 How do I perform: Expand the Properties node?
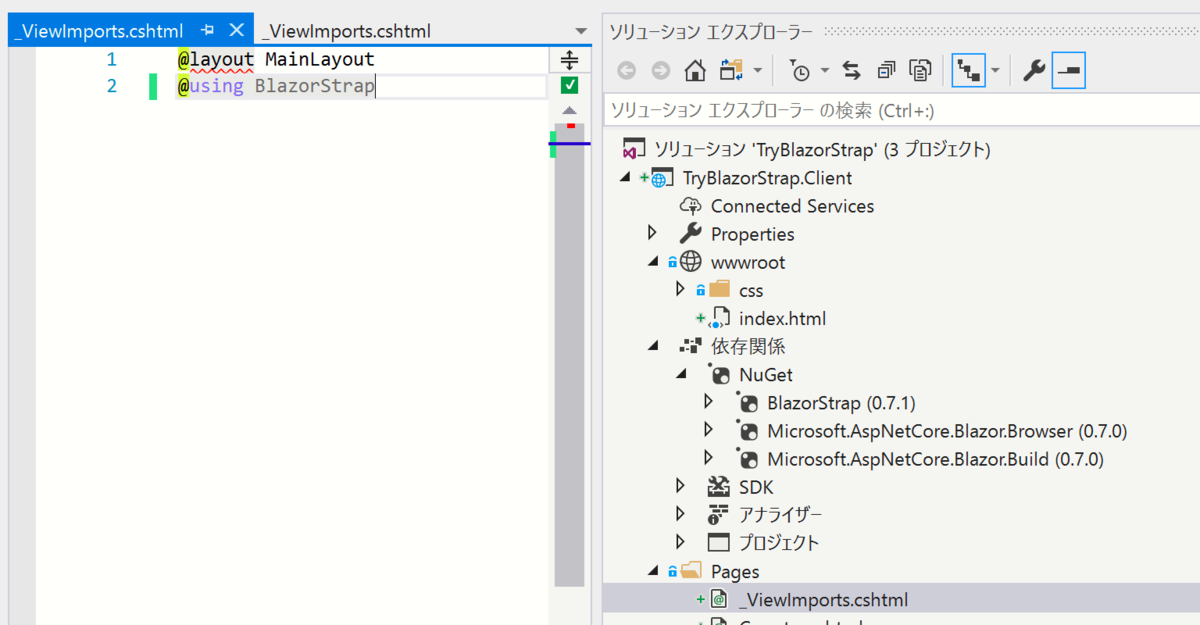(653, 234)
